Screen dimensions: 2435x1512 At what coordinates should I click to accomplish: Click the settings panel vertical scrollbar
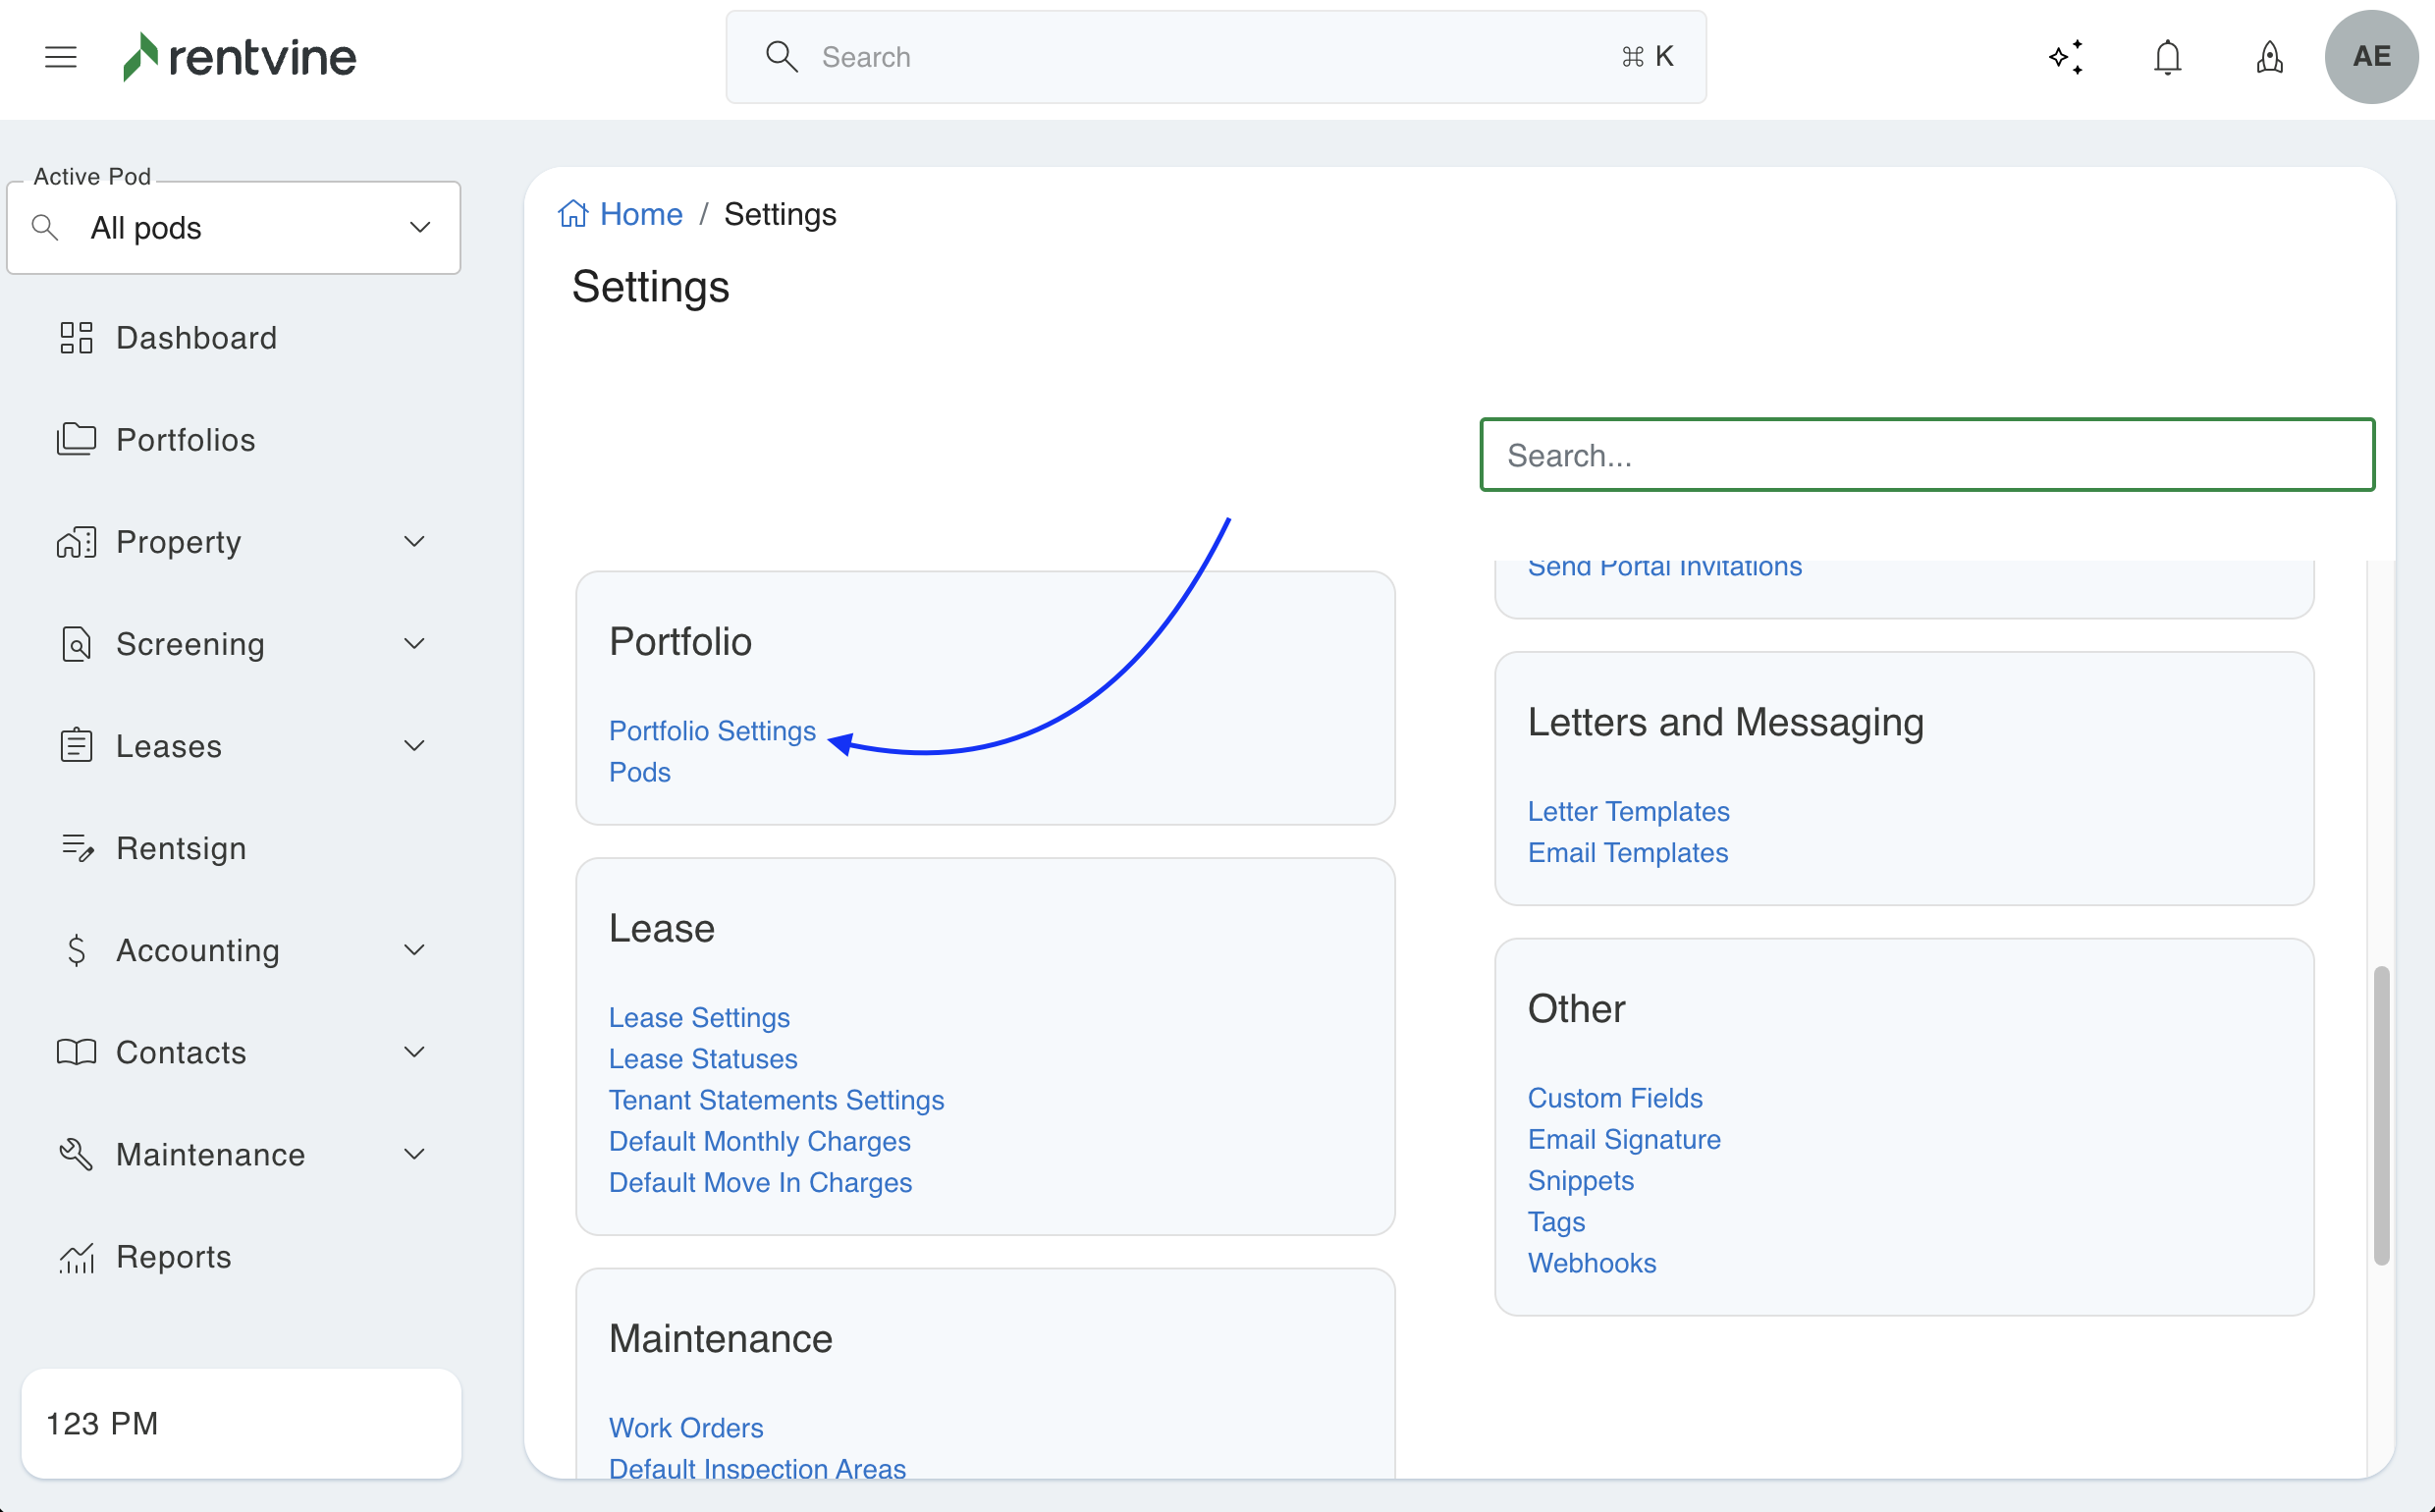tap(2381, 1114)
